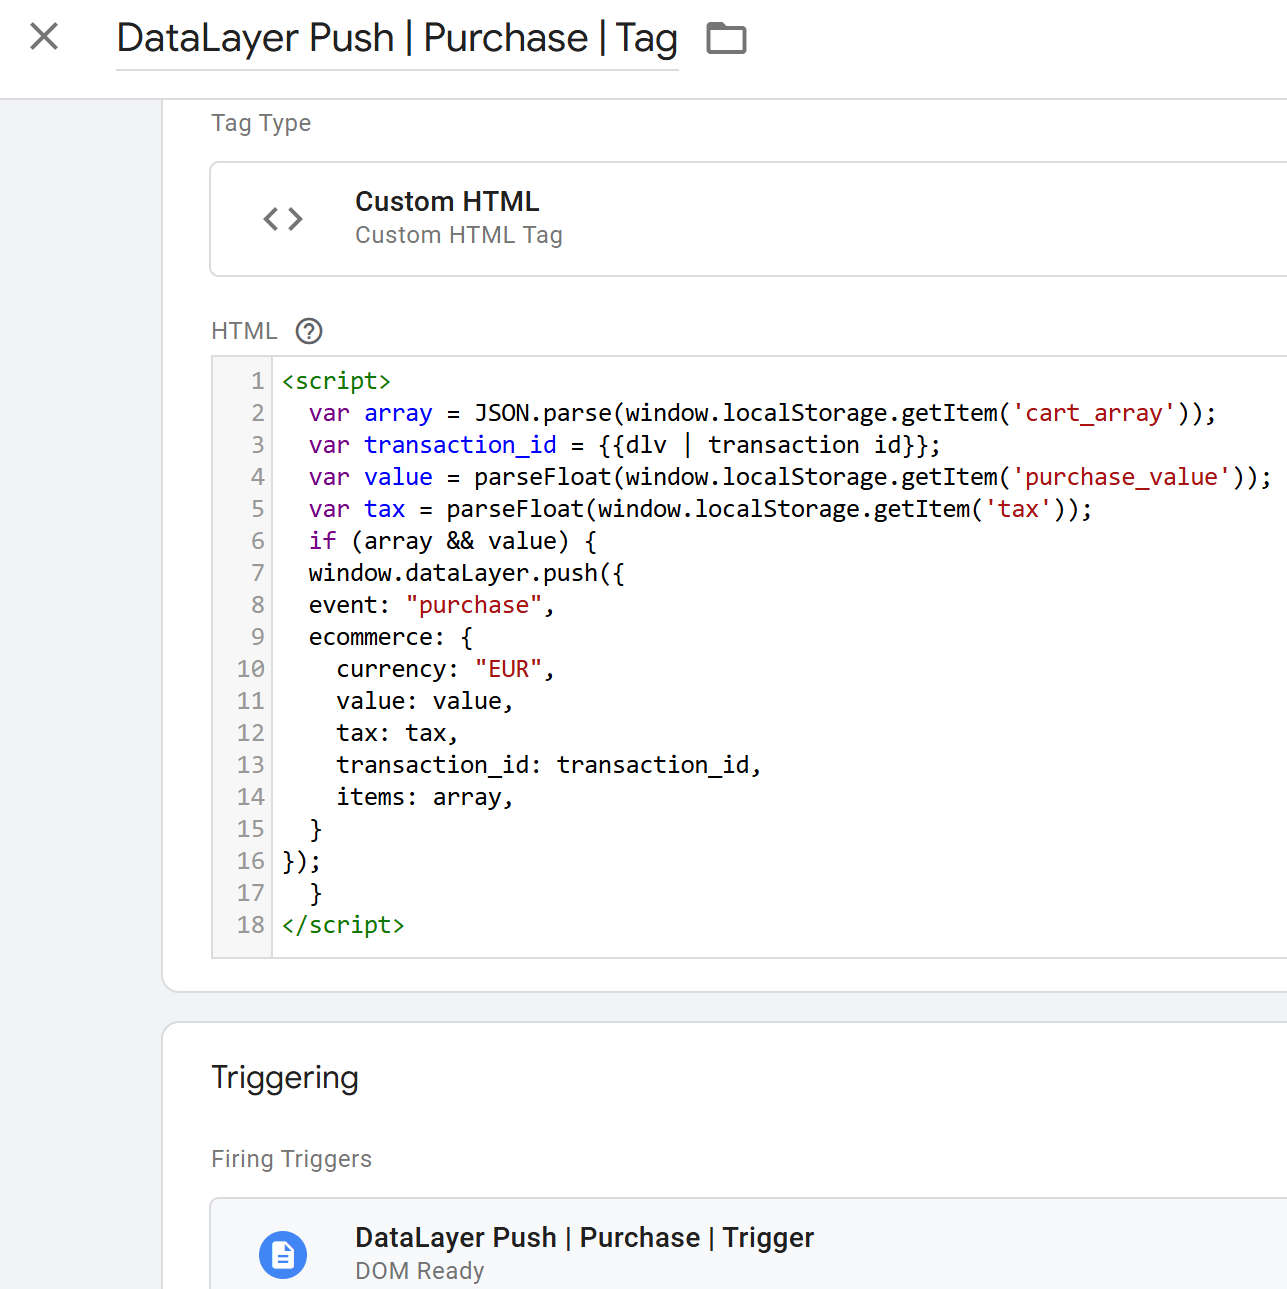This screenshot has width=1287, height=1289.
Task: Rename the DataLayer Push | Purchase | Tag title
Action: pyautogui.click(x=397, y=39)
